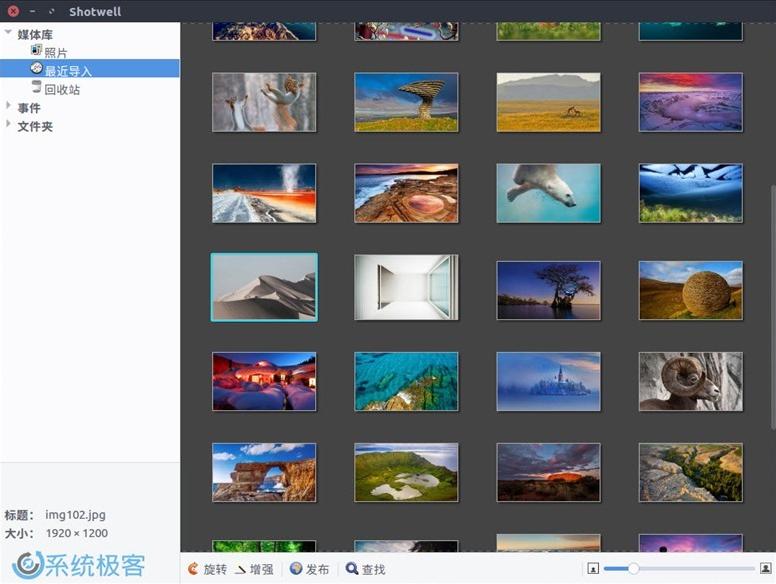Screen dimensions: 776x584
Task: Open Find (查找) with the magnifier icon
Action: tap(352, 569)
